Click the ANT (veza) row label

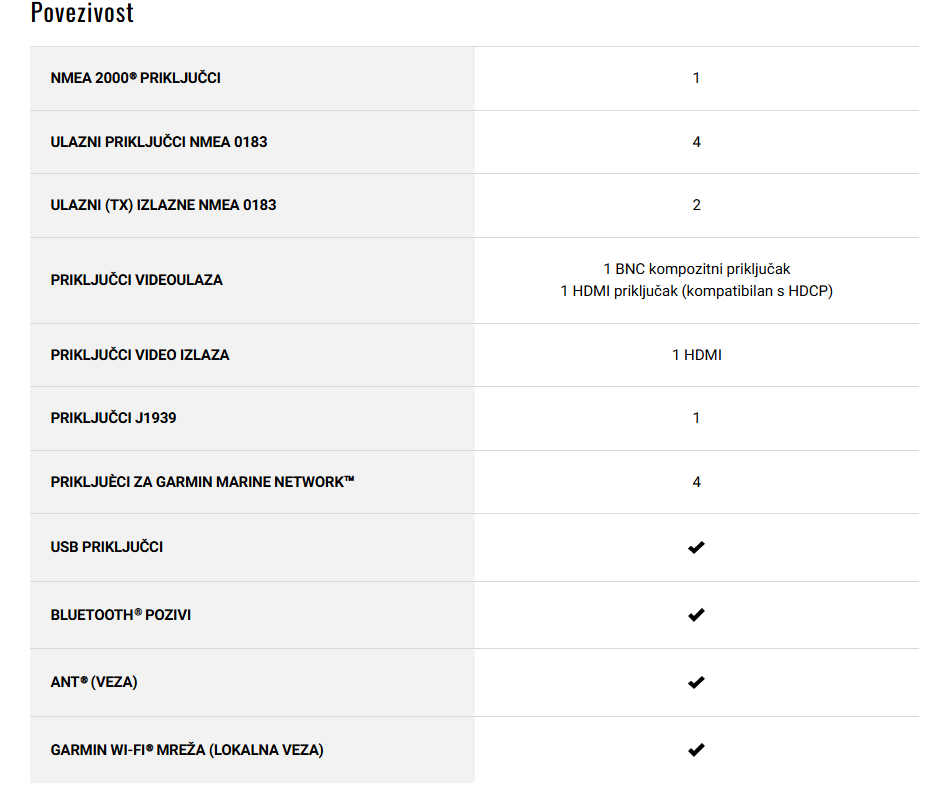[x=94, y=682]
